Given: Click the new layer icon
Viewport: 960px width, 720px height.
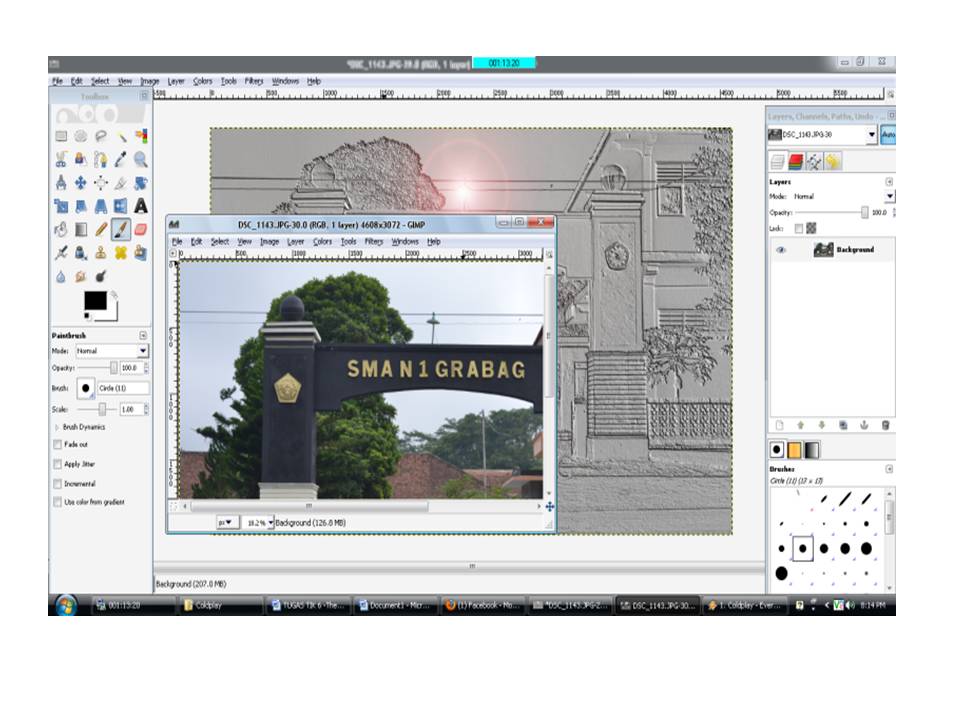Looking at the screenshot, I should coord(779,425).
